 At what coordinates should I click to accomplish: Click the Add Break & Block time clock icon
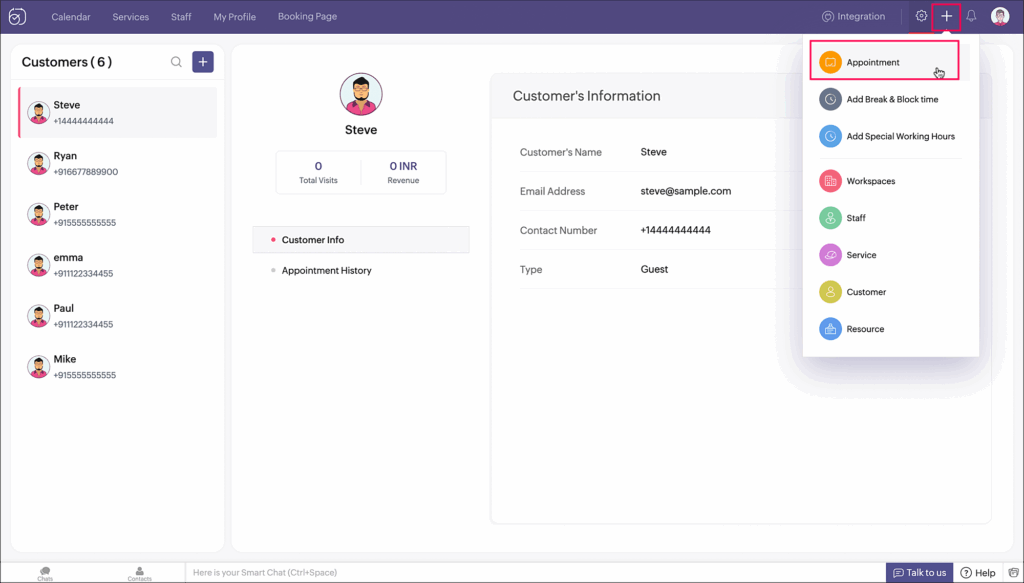point(830,99)
